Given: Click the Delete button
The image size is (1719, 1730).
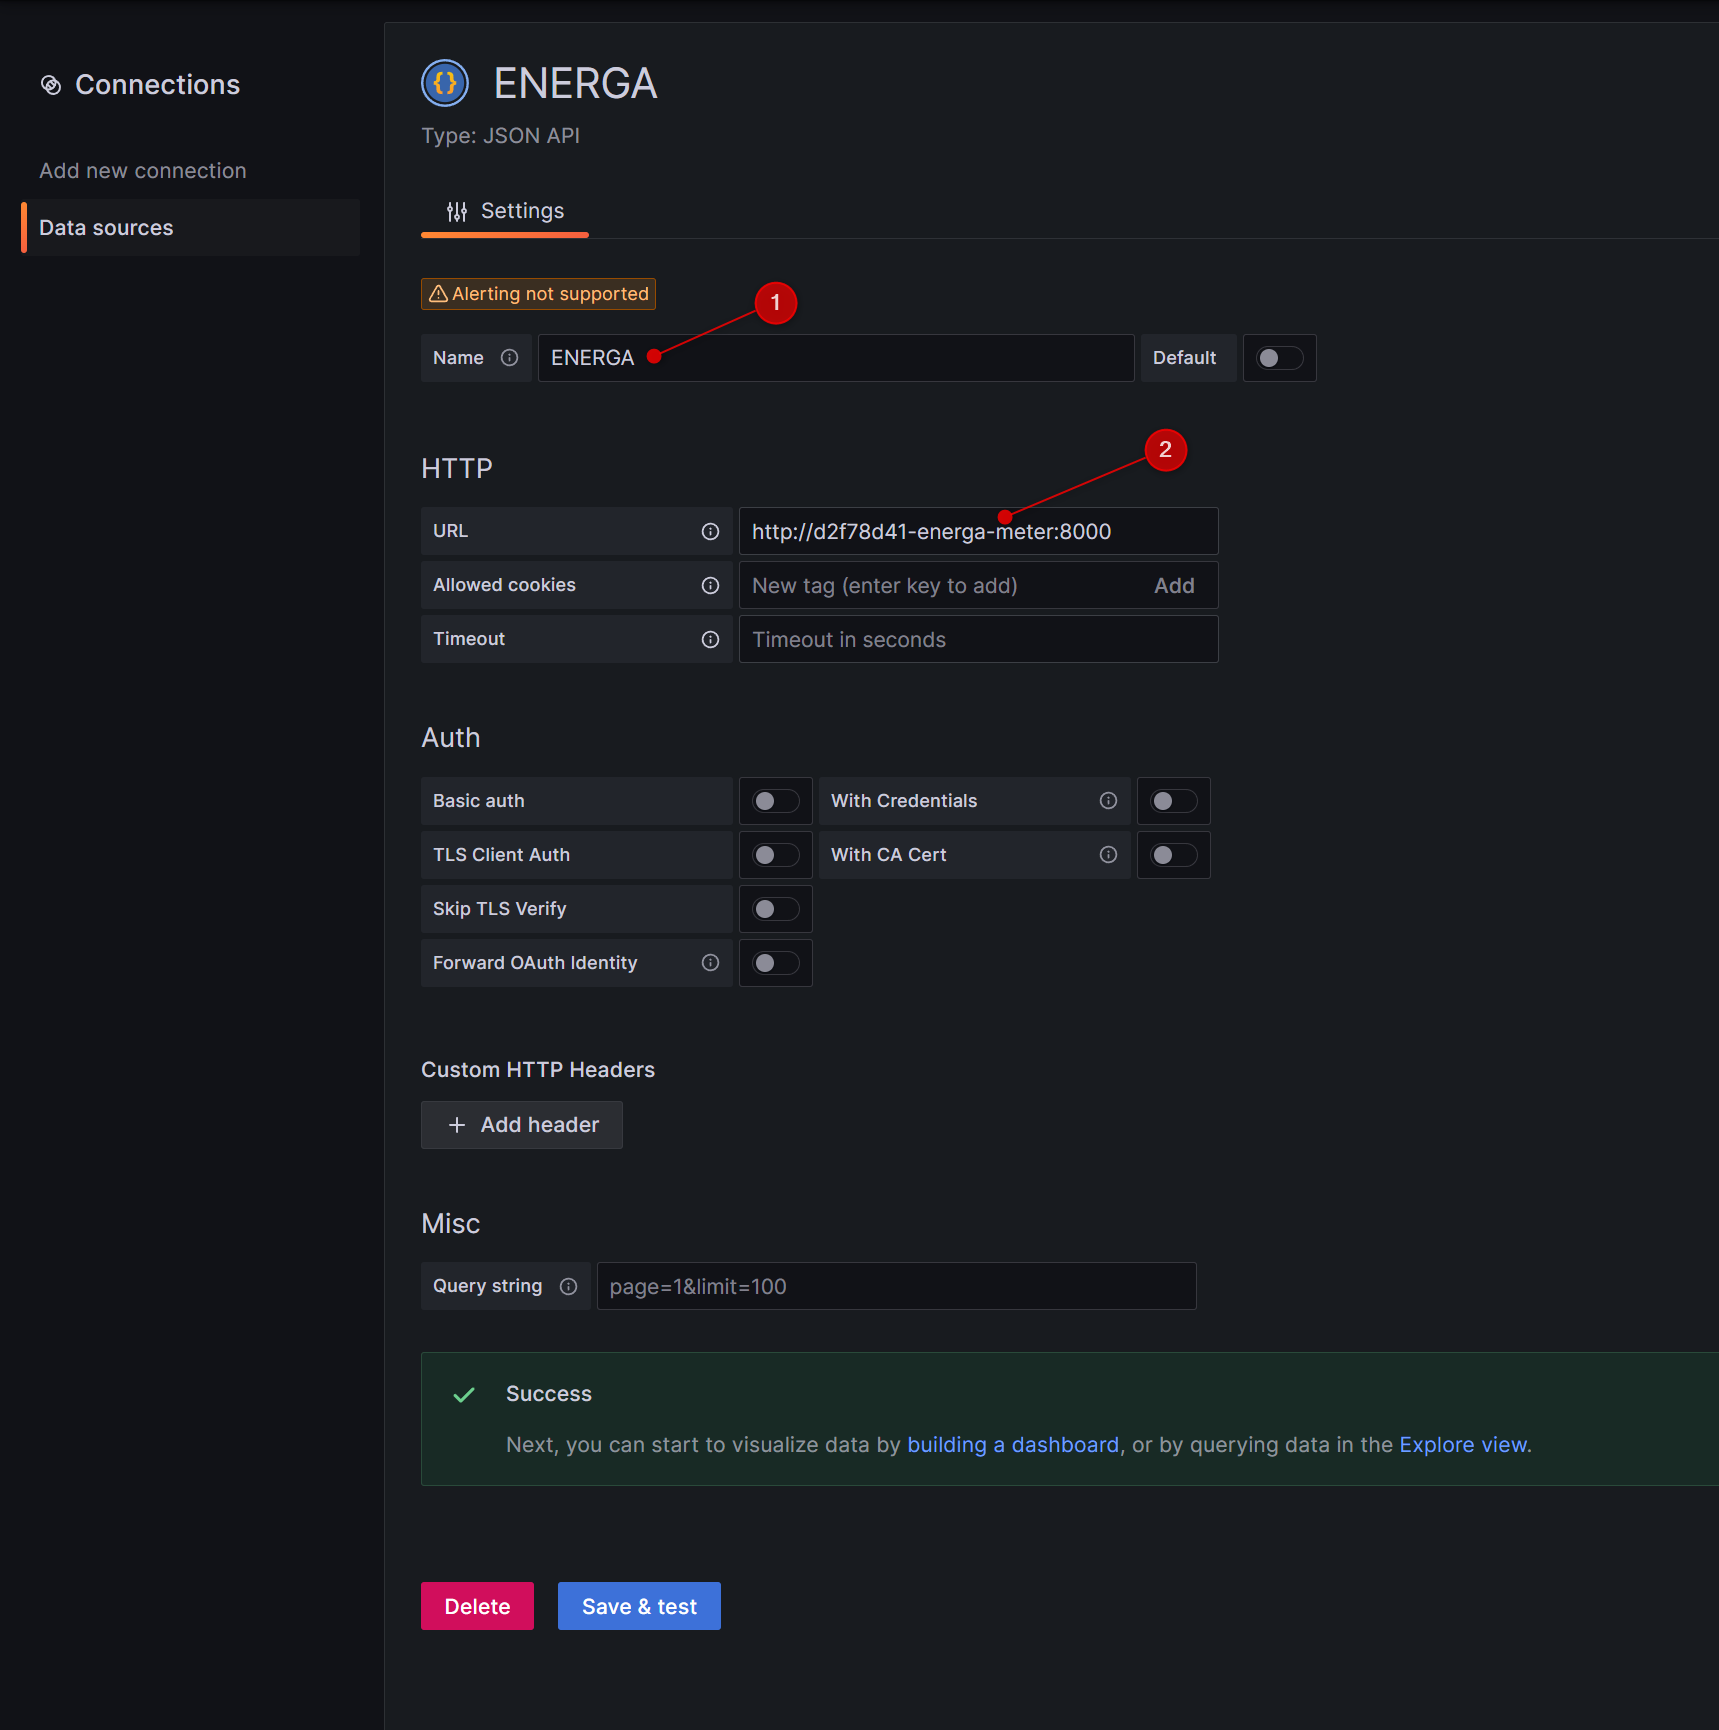Looking at the screenshot, I should pyautogui.click(x=477, y=1605).
